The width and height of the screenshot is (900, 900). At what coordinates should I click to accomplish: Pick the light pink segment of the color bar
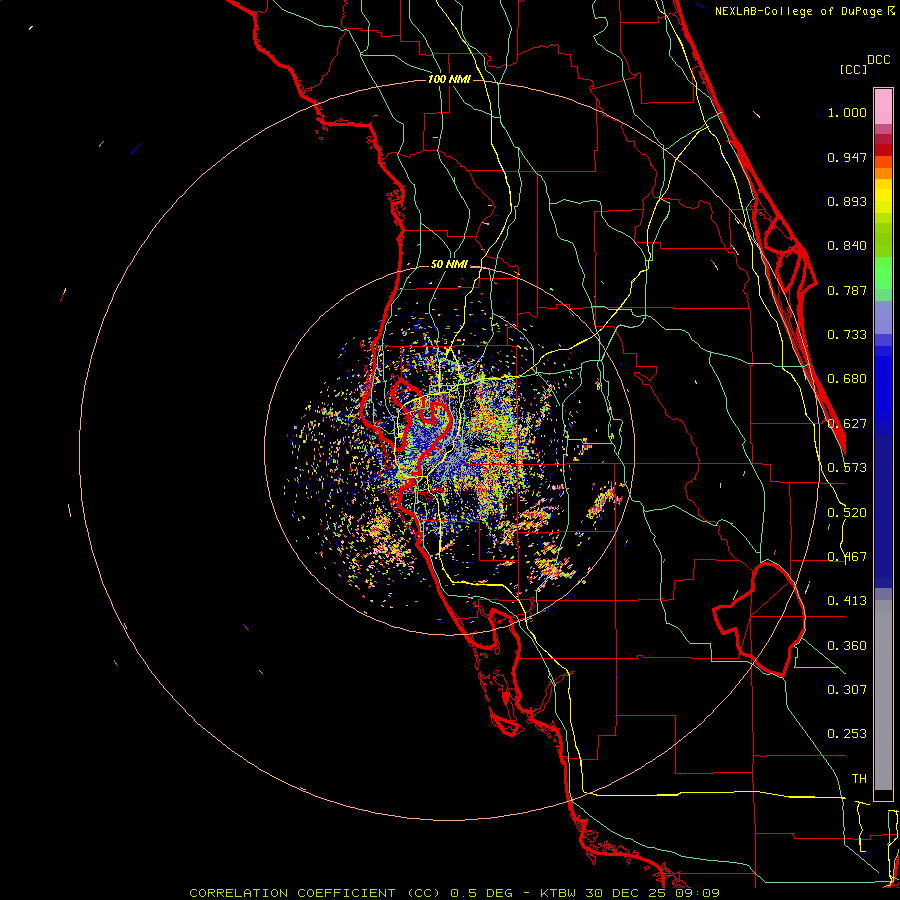883,107
